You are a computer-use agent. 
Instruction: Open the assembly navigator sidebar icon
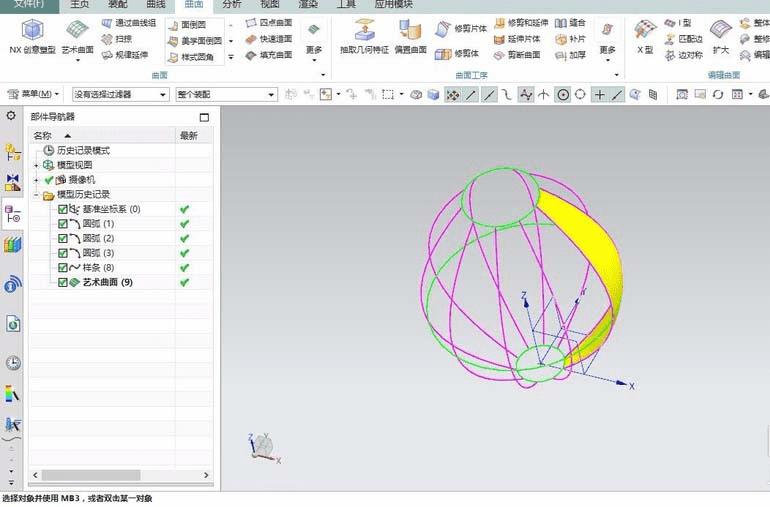(x=13, y=153)
